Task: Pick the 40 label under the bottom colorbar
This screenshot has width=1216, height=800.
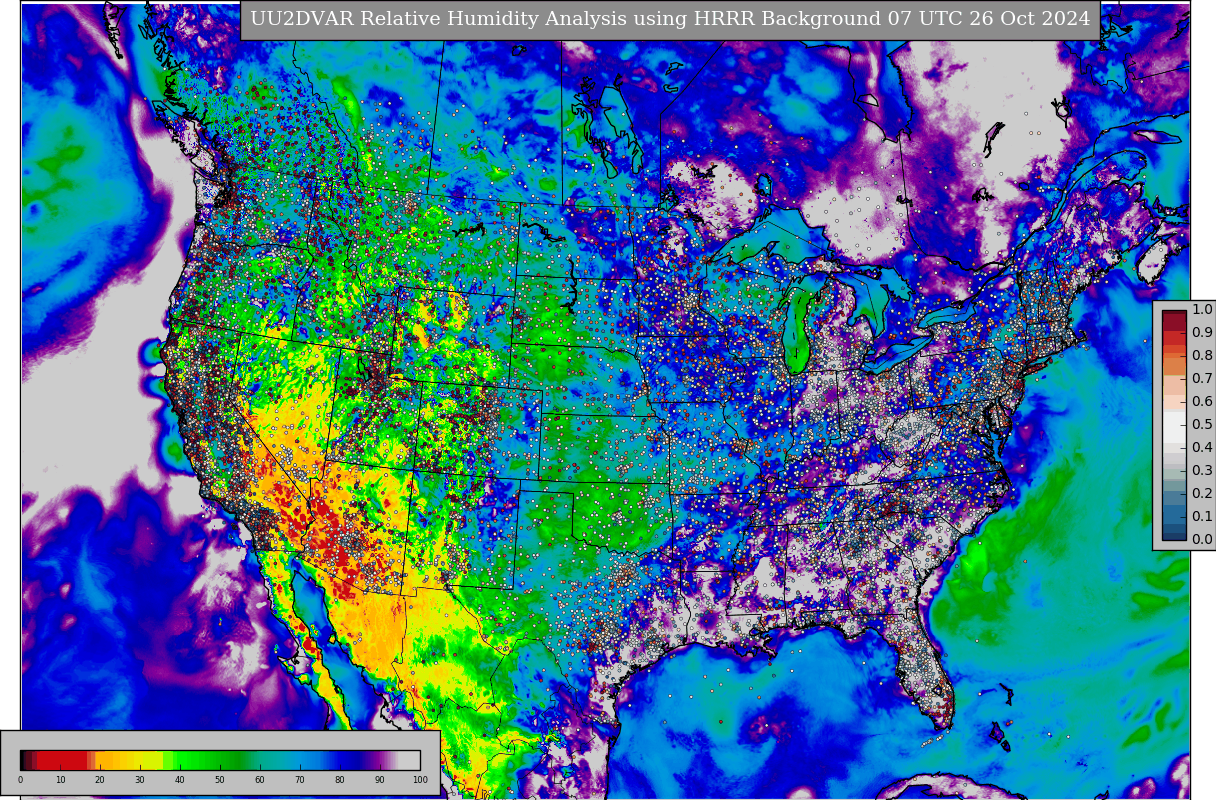Action: coord(180,780)
